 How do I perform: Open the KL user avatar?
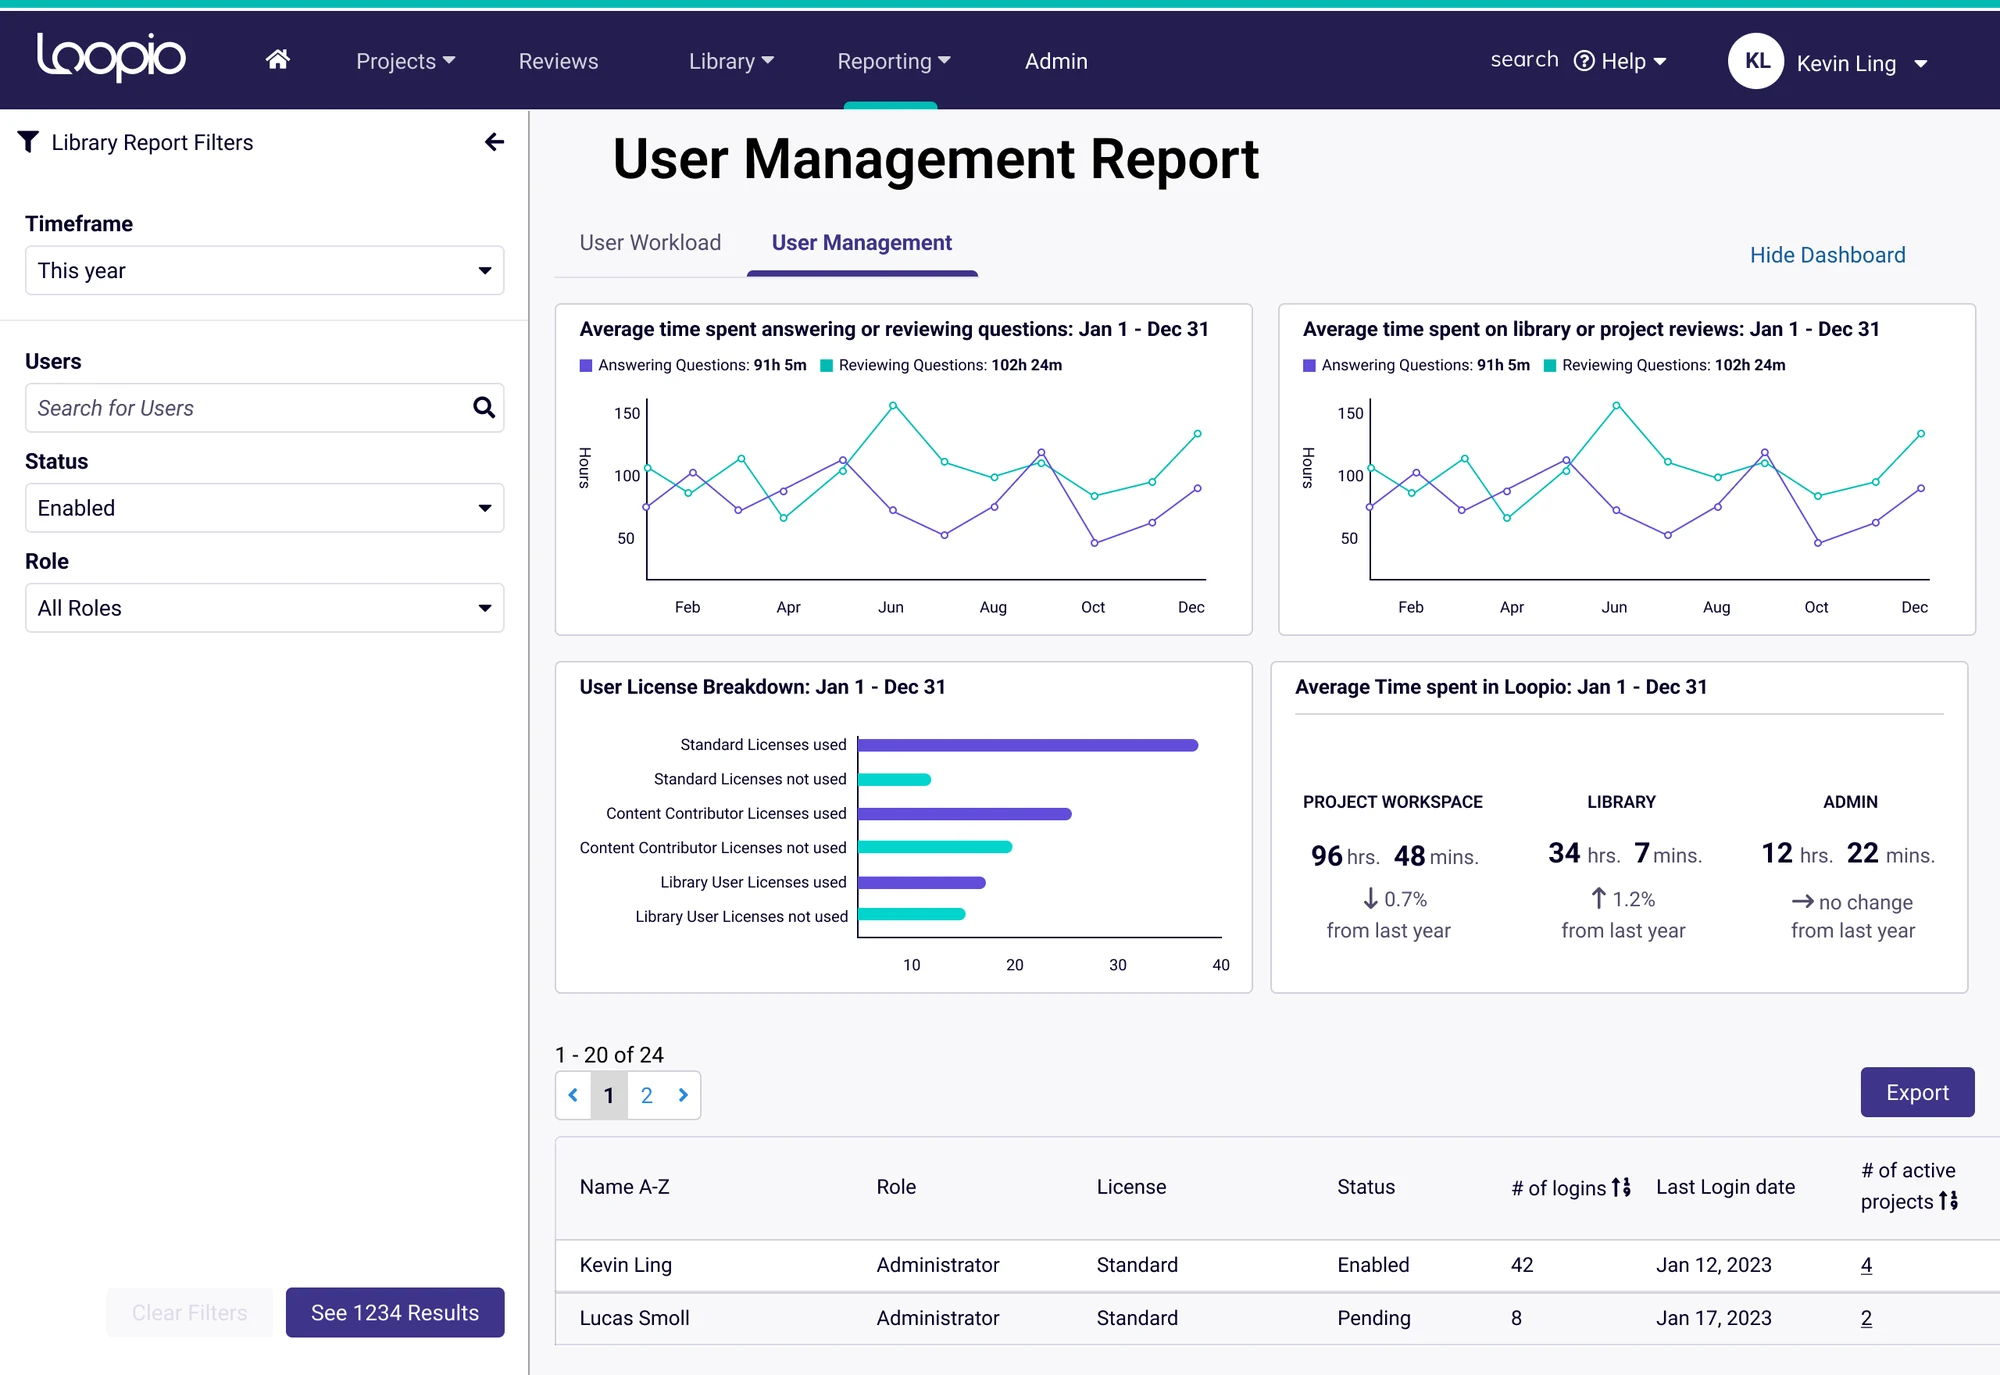1756,61
